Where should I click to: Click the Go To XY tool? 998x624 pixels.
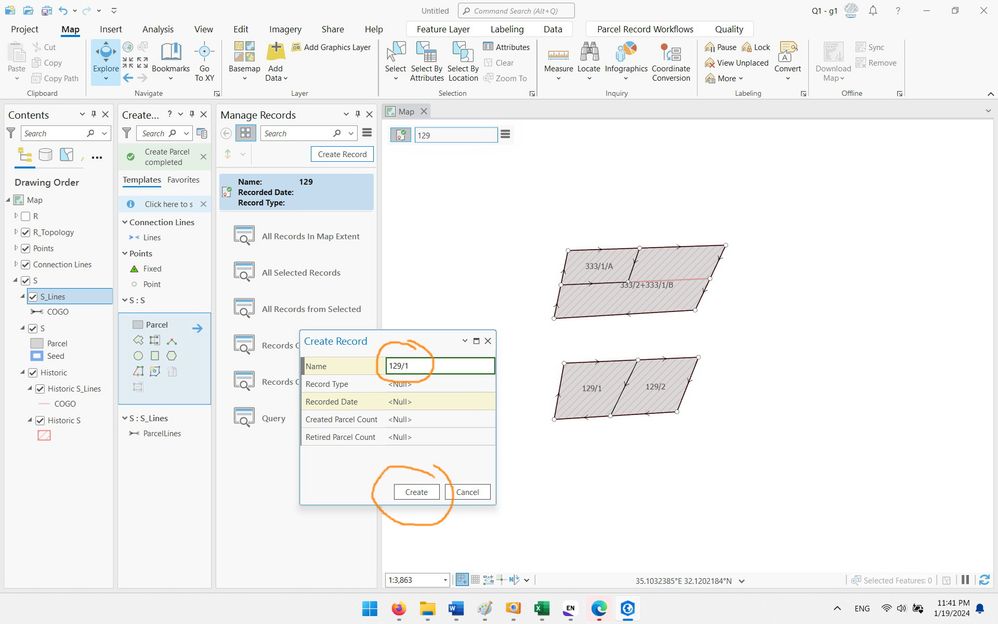click(204, 62)
